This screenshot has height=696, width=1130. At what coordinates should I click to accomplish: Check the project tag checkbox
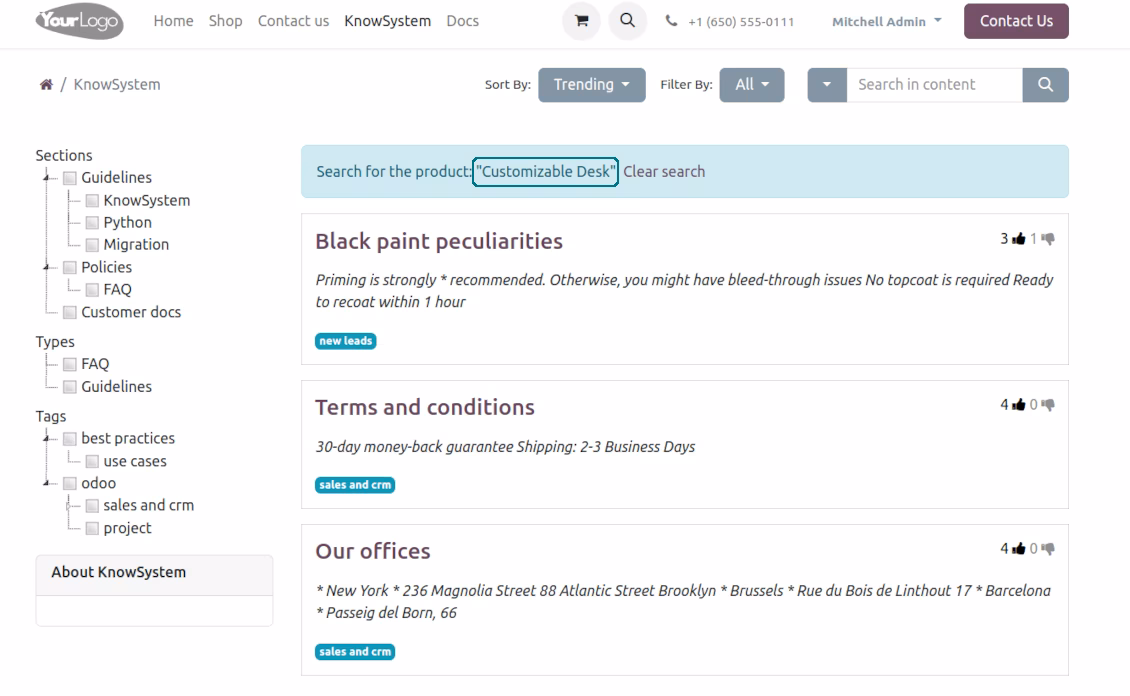92,529
